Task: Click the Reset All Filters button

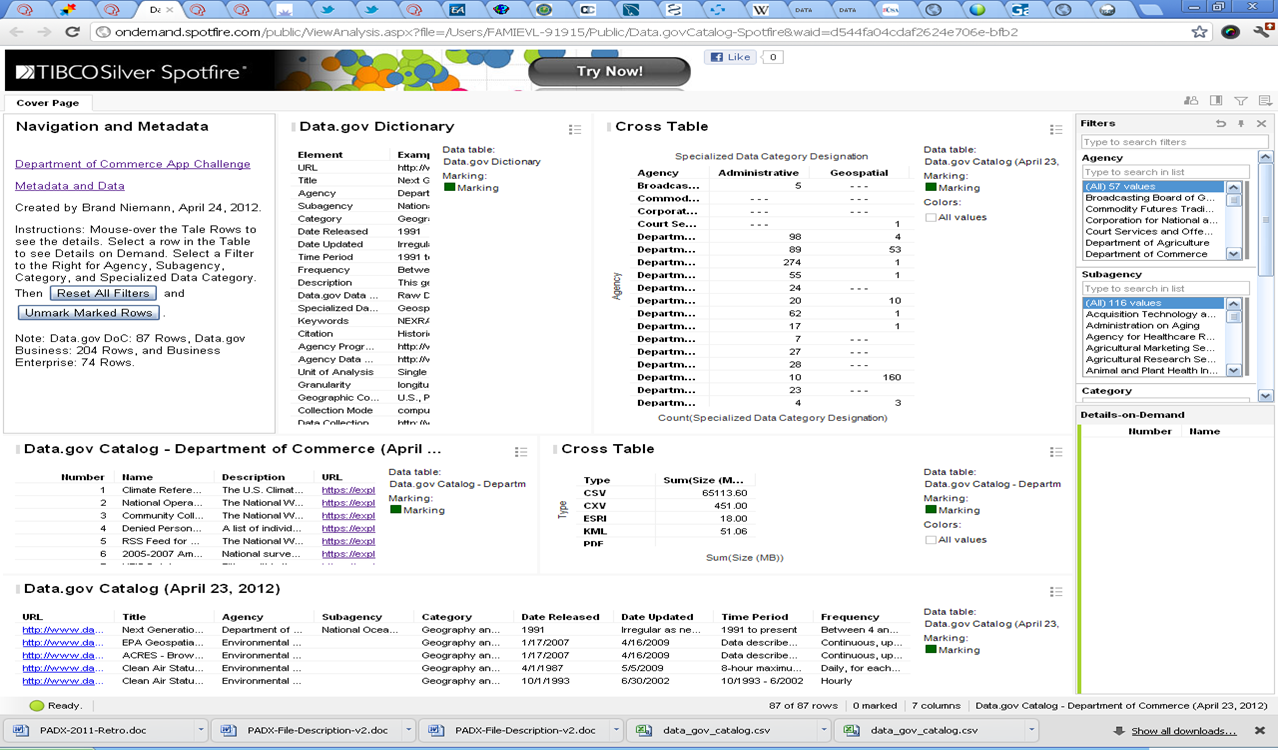Action: pyautogui.click(x=104, y=293)
